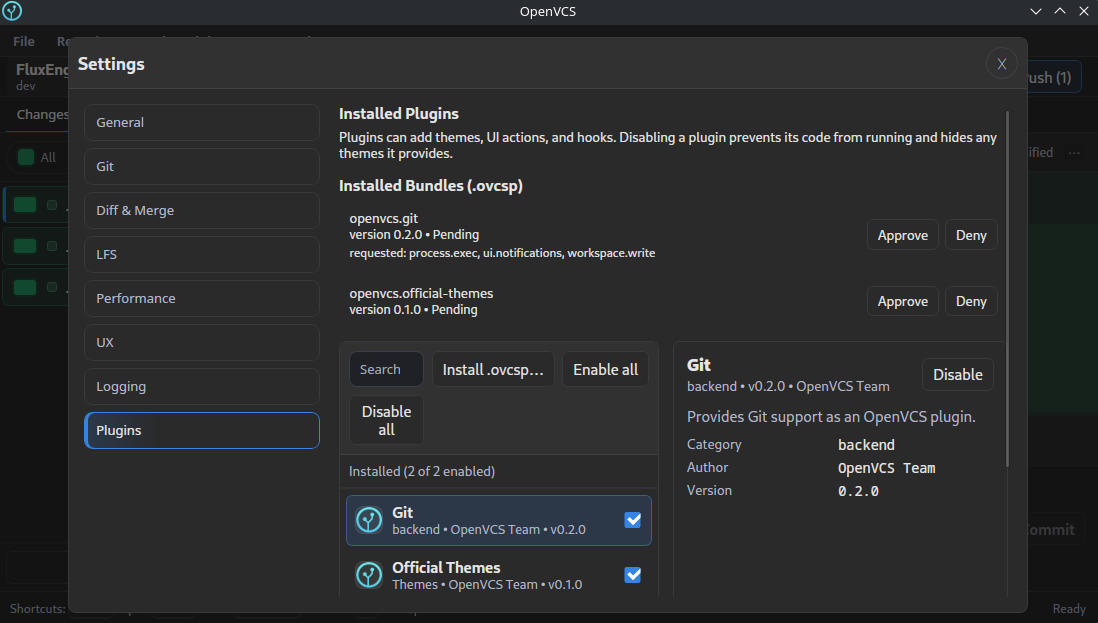Screen dimensions: 1098x623
Task: Open the File menu
Action: [x=22, y=41]
